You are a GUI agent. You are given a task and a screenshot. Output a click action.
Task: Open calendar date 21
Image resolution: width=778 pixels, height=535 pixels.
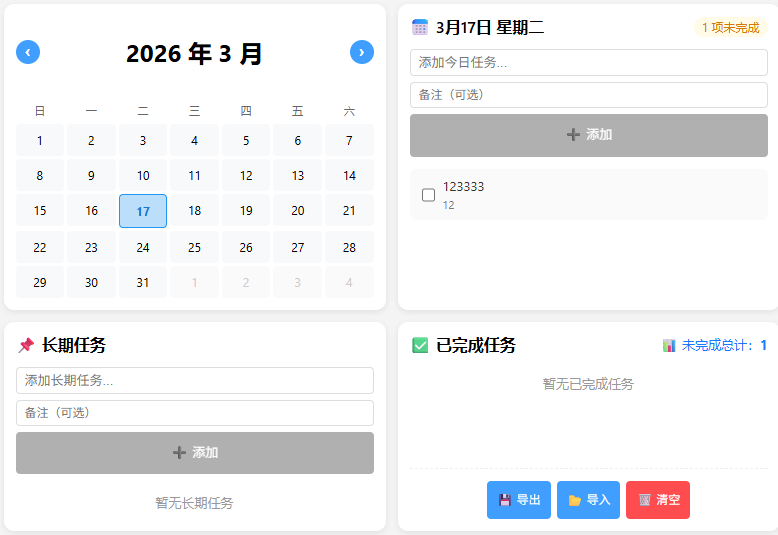point(349,211)
